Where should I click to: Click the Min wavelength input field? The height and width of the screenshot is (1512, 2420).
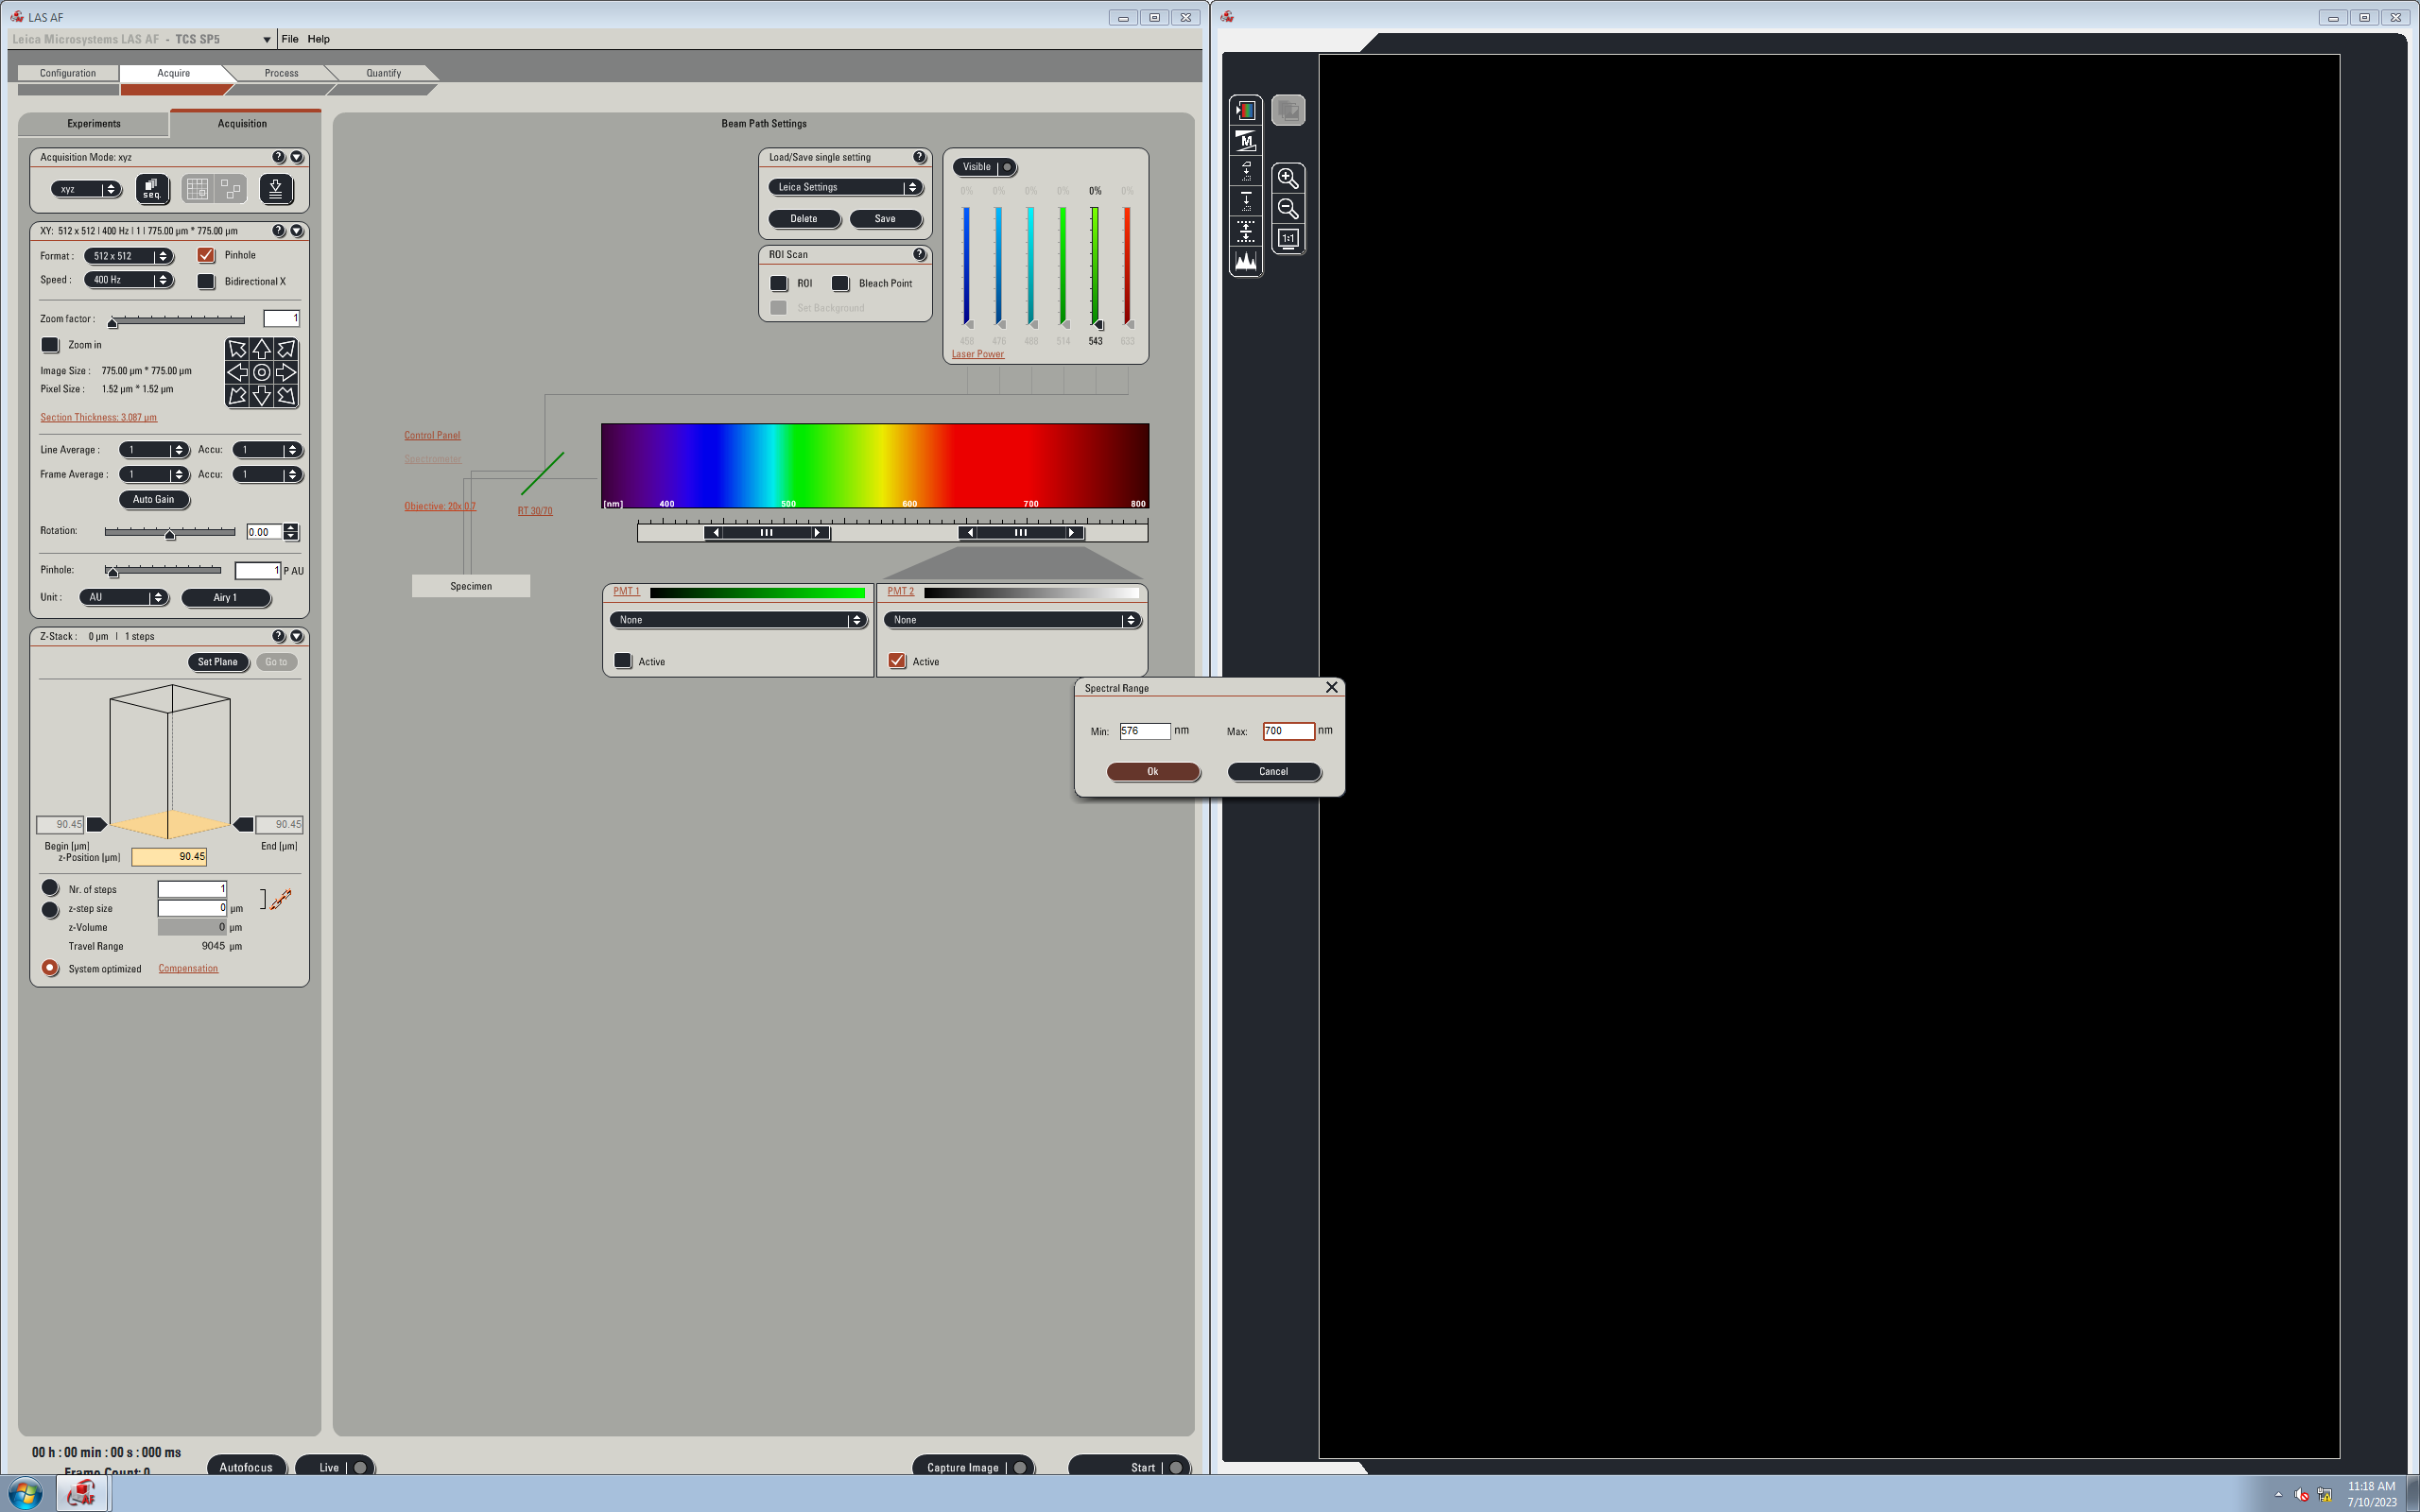tap(1144, 731)
